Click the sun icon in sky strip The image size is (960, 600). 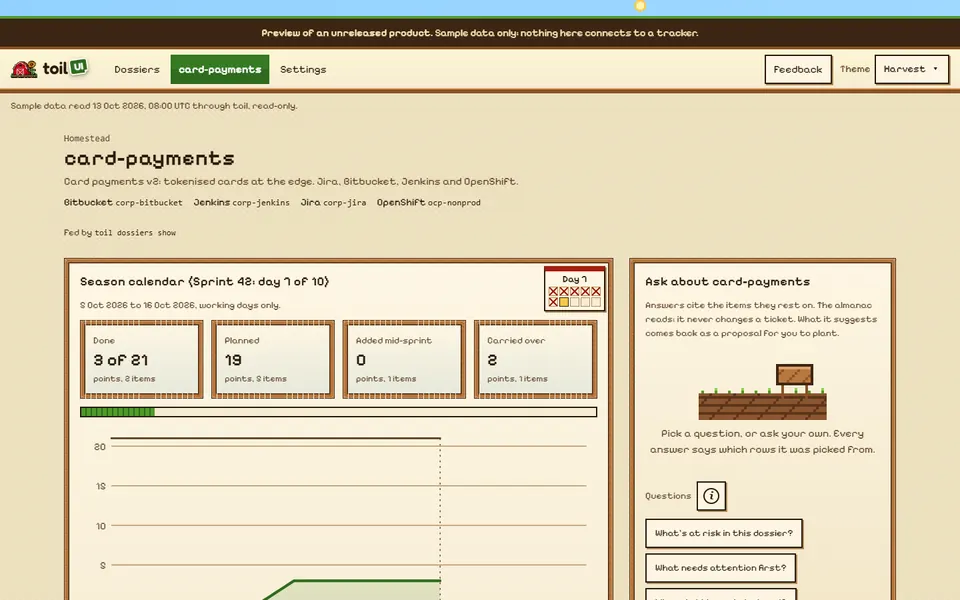coord(640,6)
